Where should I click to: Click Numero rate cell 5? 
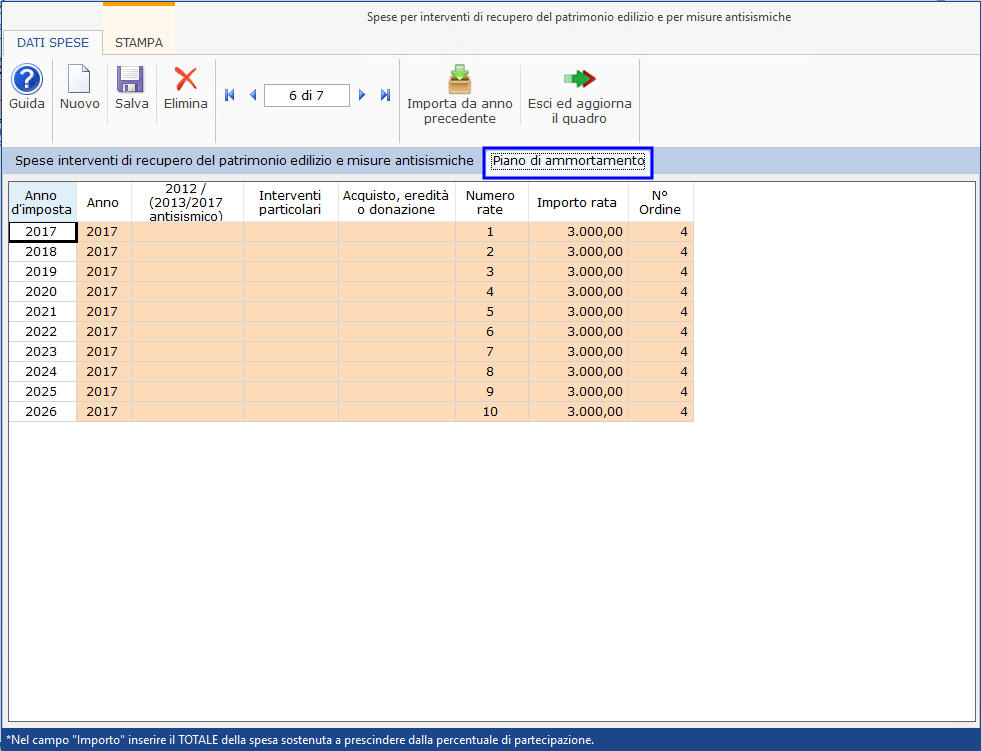tap(491, 312)
